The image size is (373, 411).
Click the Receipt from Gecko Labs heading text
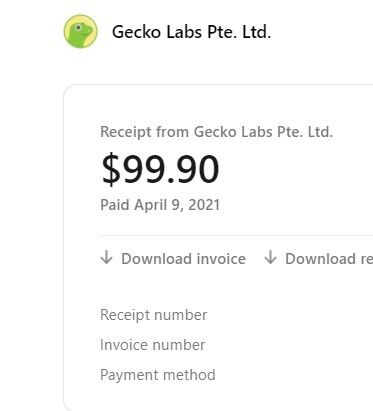[217, 132]
